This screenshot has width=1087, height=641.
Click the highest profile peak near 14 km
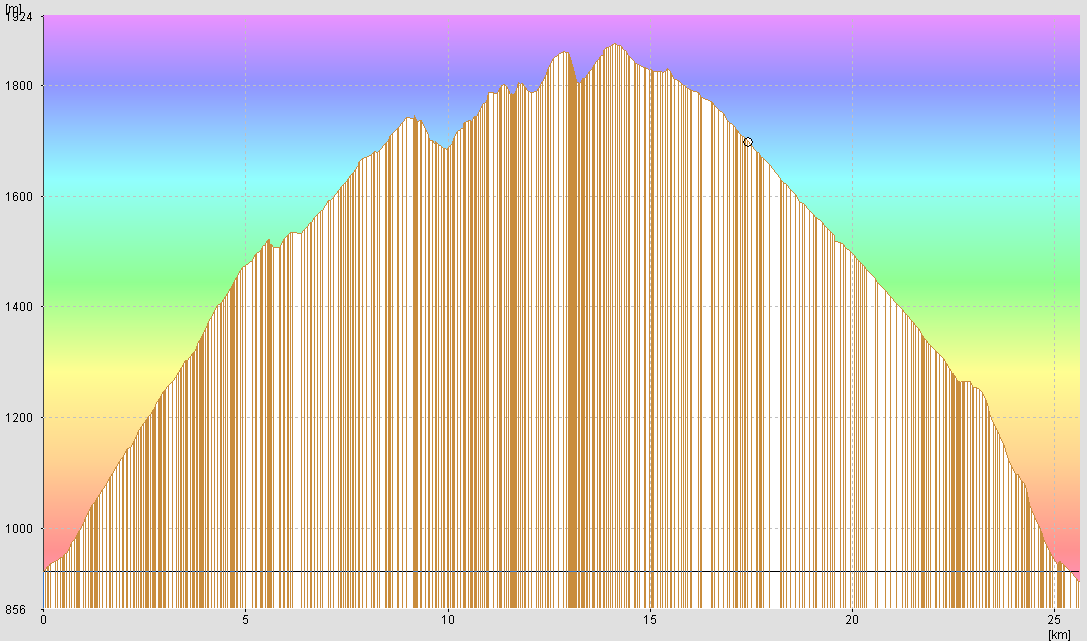point(615,45)
